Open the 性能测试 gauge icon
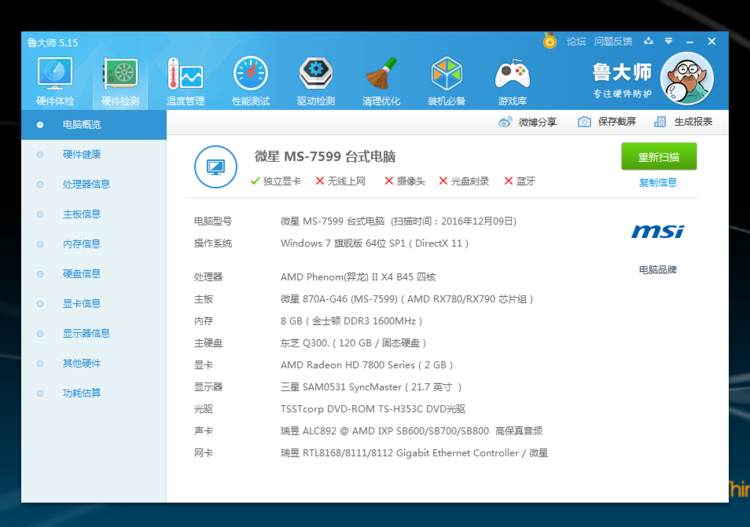Viewport: 750px width, 527px height. tap(250, 76)
